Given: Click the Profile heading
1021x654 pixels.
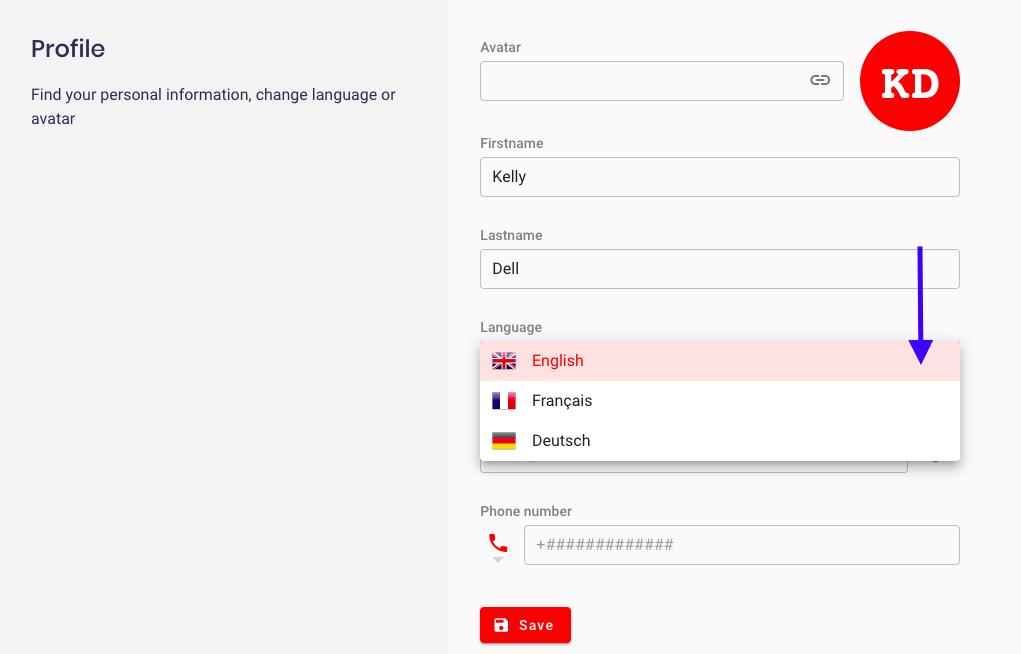Looking at the screenshot, I should pos(68,49).
